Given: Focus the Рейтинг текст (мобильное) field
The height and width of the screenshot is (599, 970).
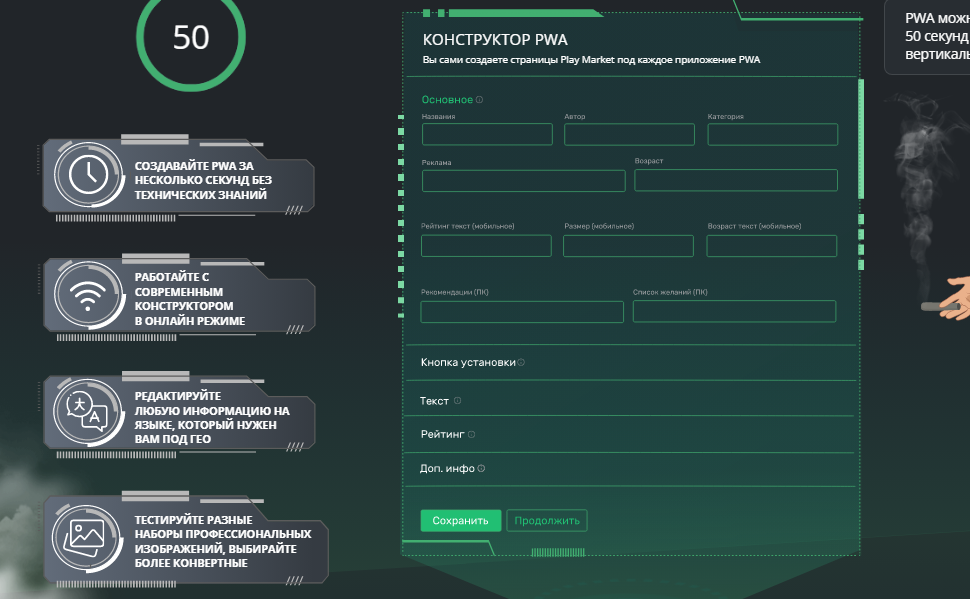Looking at the screenshot, I should (486, 246).
